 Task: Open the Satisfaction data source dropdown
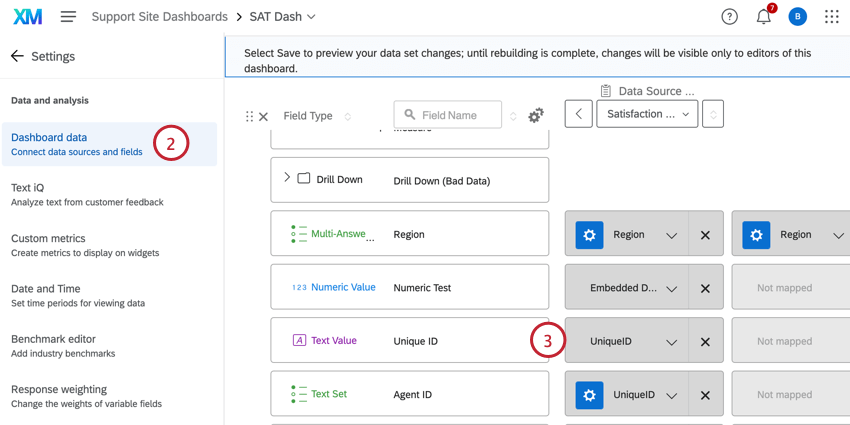pyautogui.click(x=647, y=114)
